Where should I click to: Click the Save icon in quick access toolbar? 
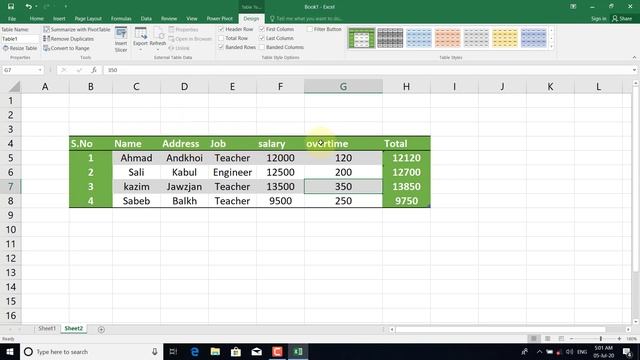click(x=11, y=7)
